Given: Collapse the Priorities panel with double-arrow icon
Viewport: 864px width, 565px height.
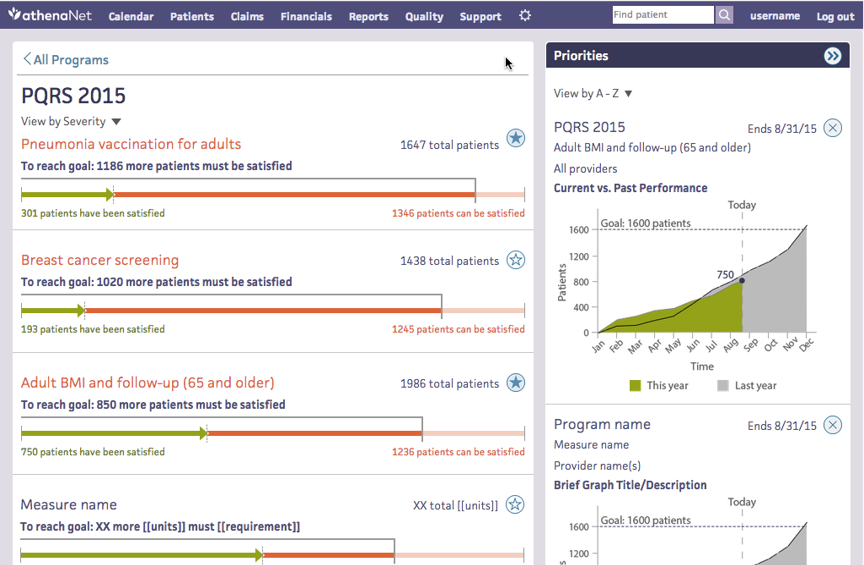Looking at the screenshot, I should click(x=832, y=56).
